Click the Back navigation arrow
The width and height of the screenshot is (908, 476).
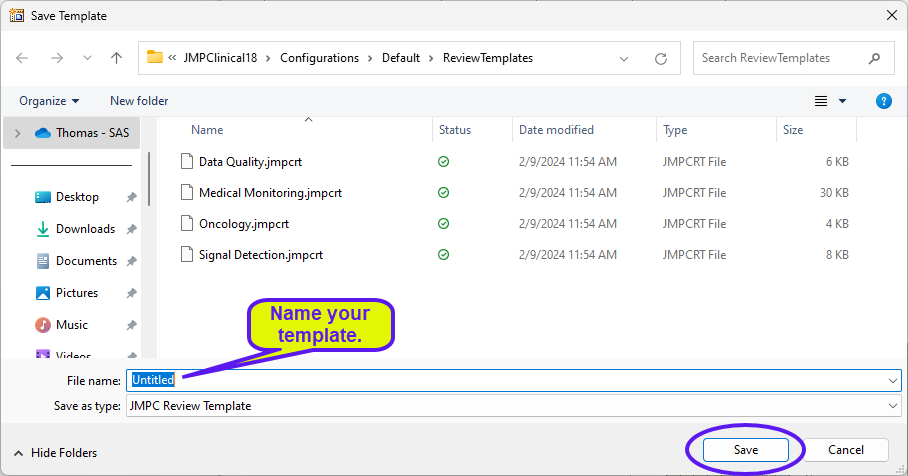click(x=23, y=58)
